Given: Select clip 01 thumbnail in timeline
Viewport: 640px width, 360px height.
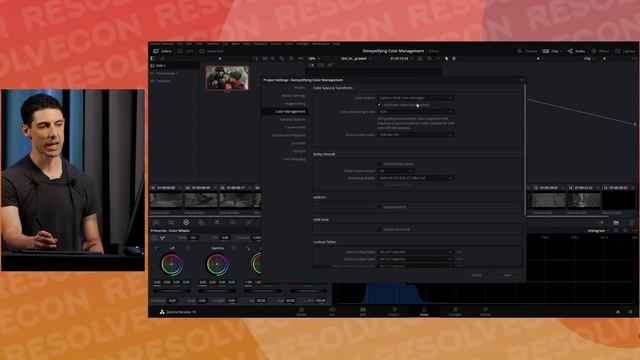Looking at the screenshot, I should click(x=166, y=200).
